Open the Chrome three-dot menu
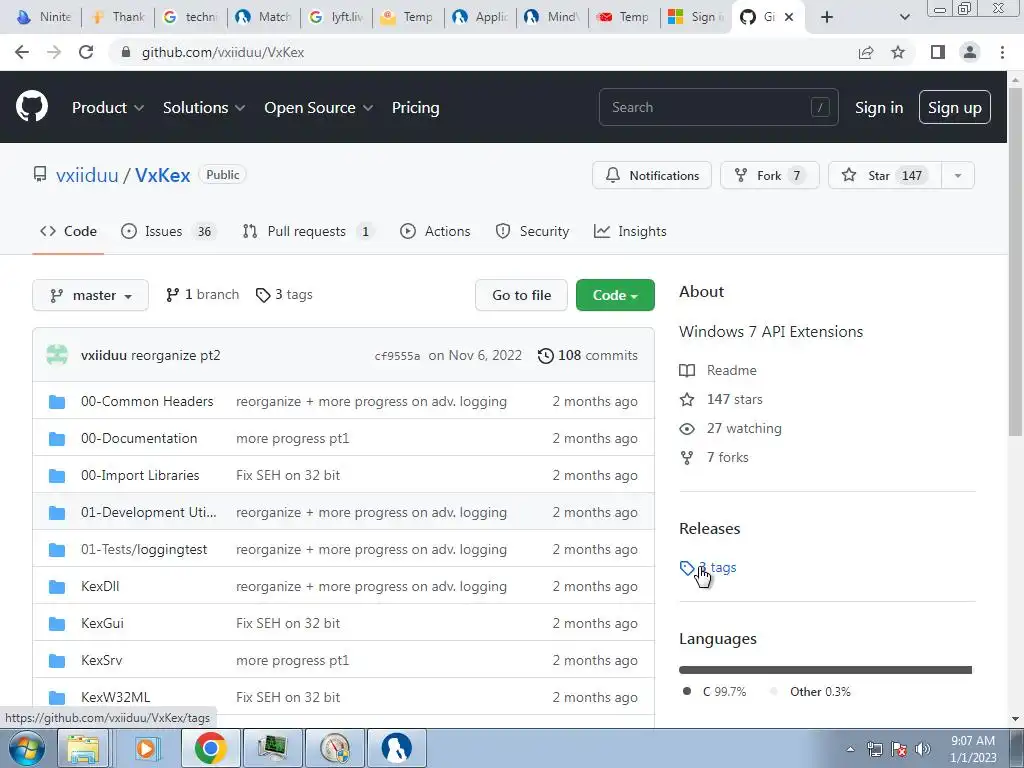Viewport: 1024px width, 768px height. (x=1002, y=52)
